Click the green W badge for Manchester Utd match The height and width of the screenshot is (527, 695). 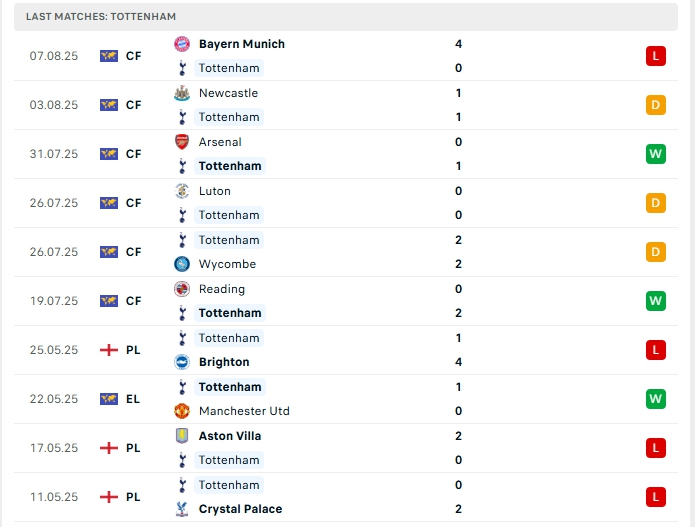click(x=655, y=399)
